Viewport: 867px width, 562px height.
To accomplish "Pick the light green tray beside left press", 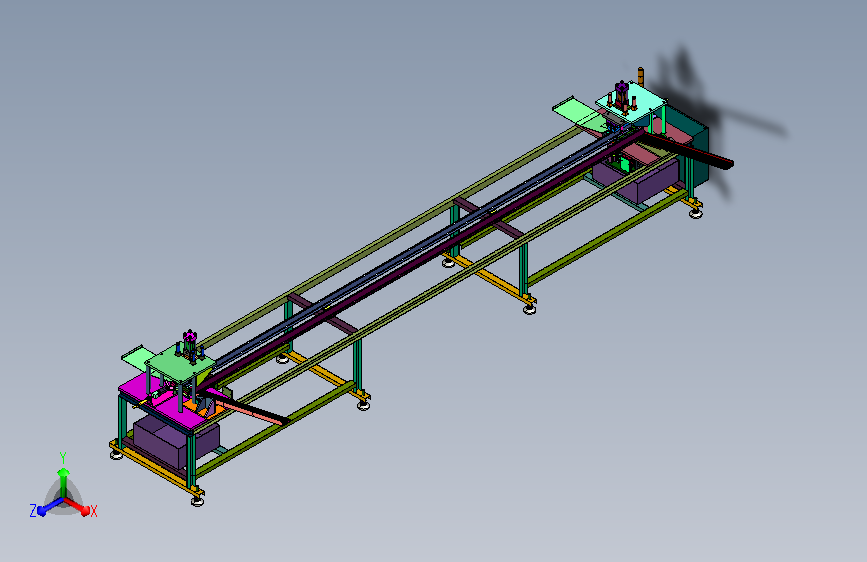I will pyautogui.click(x=137, y=356).
